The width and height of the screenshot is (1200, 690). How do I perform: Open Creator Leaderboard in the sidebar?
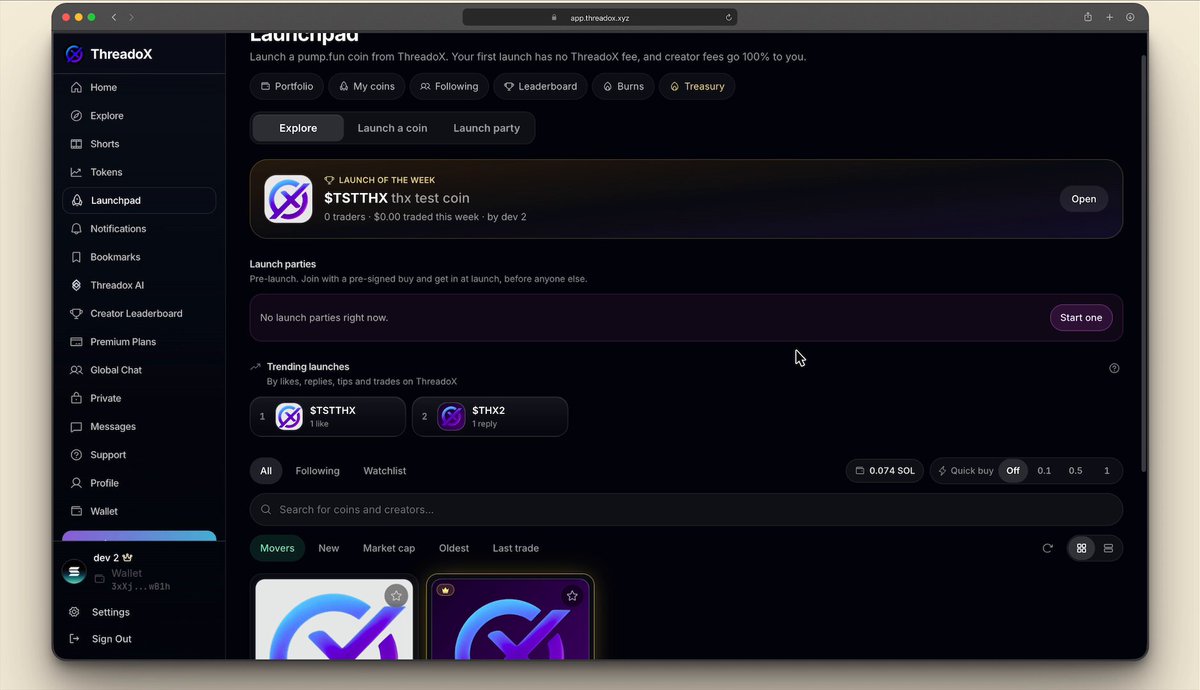(x=139, y=313)
